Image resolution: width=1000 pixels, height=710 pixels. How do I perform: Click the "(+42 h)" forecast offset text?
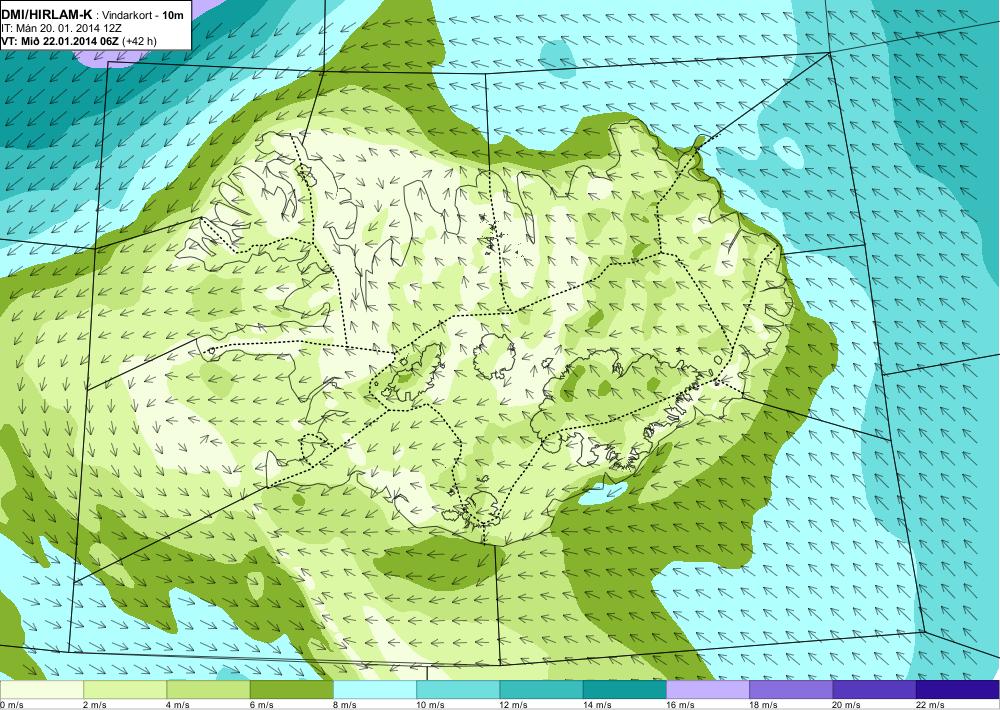(x=140, y=41)
